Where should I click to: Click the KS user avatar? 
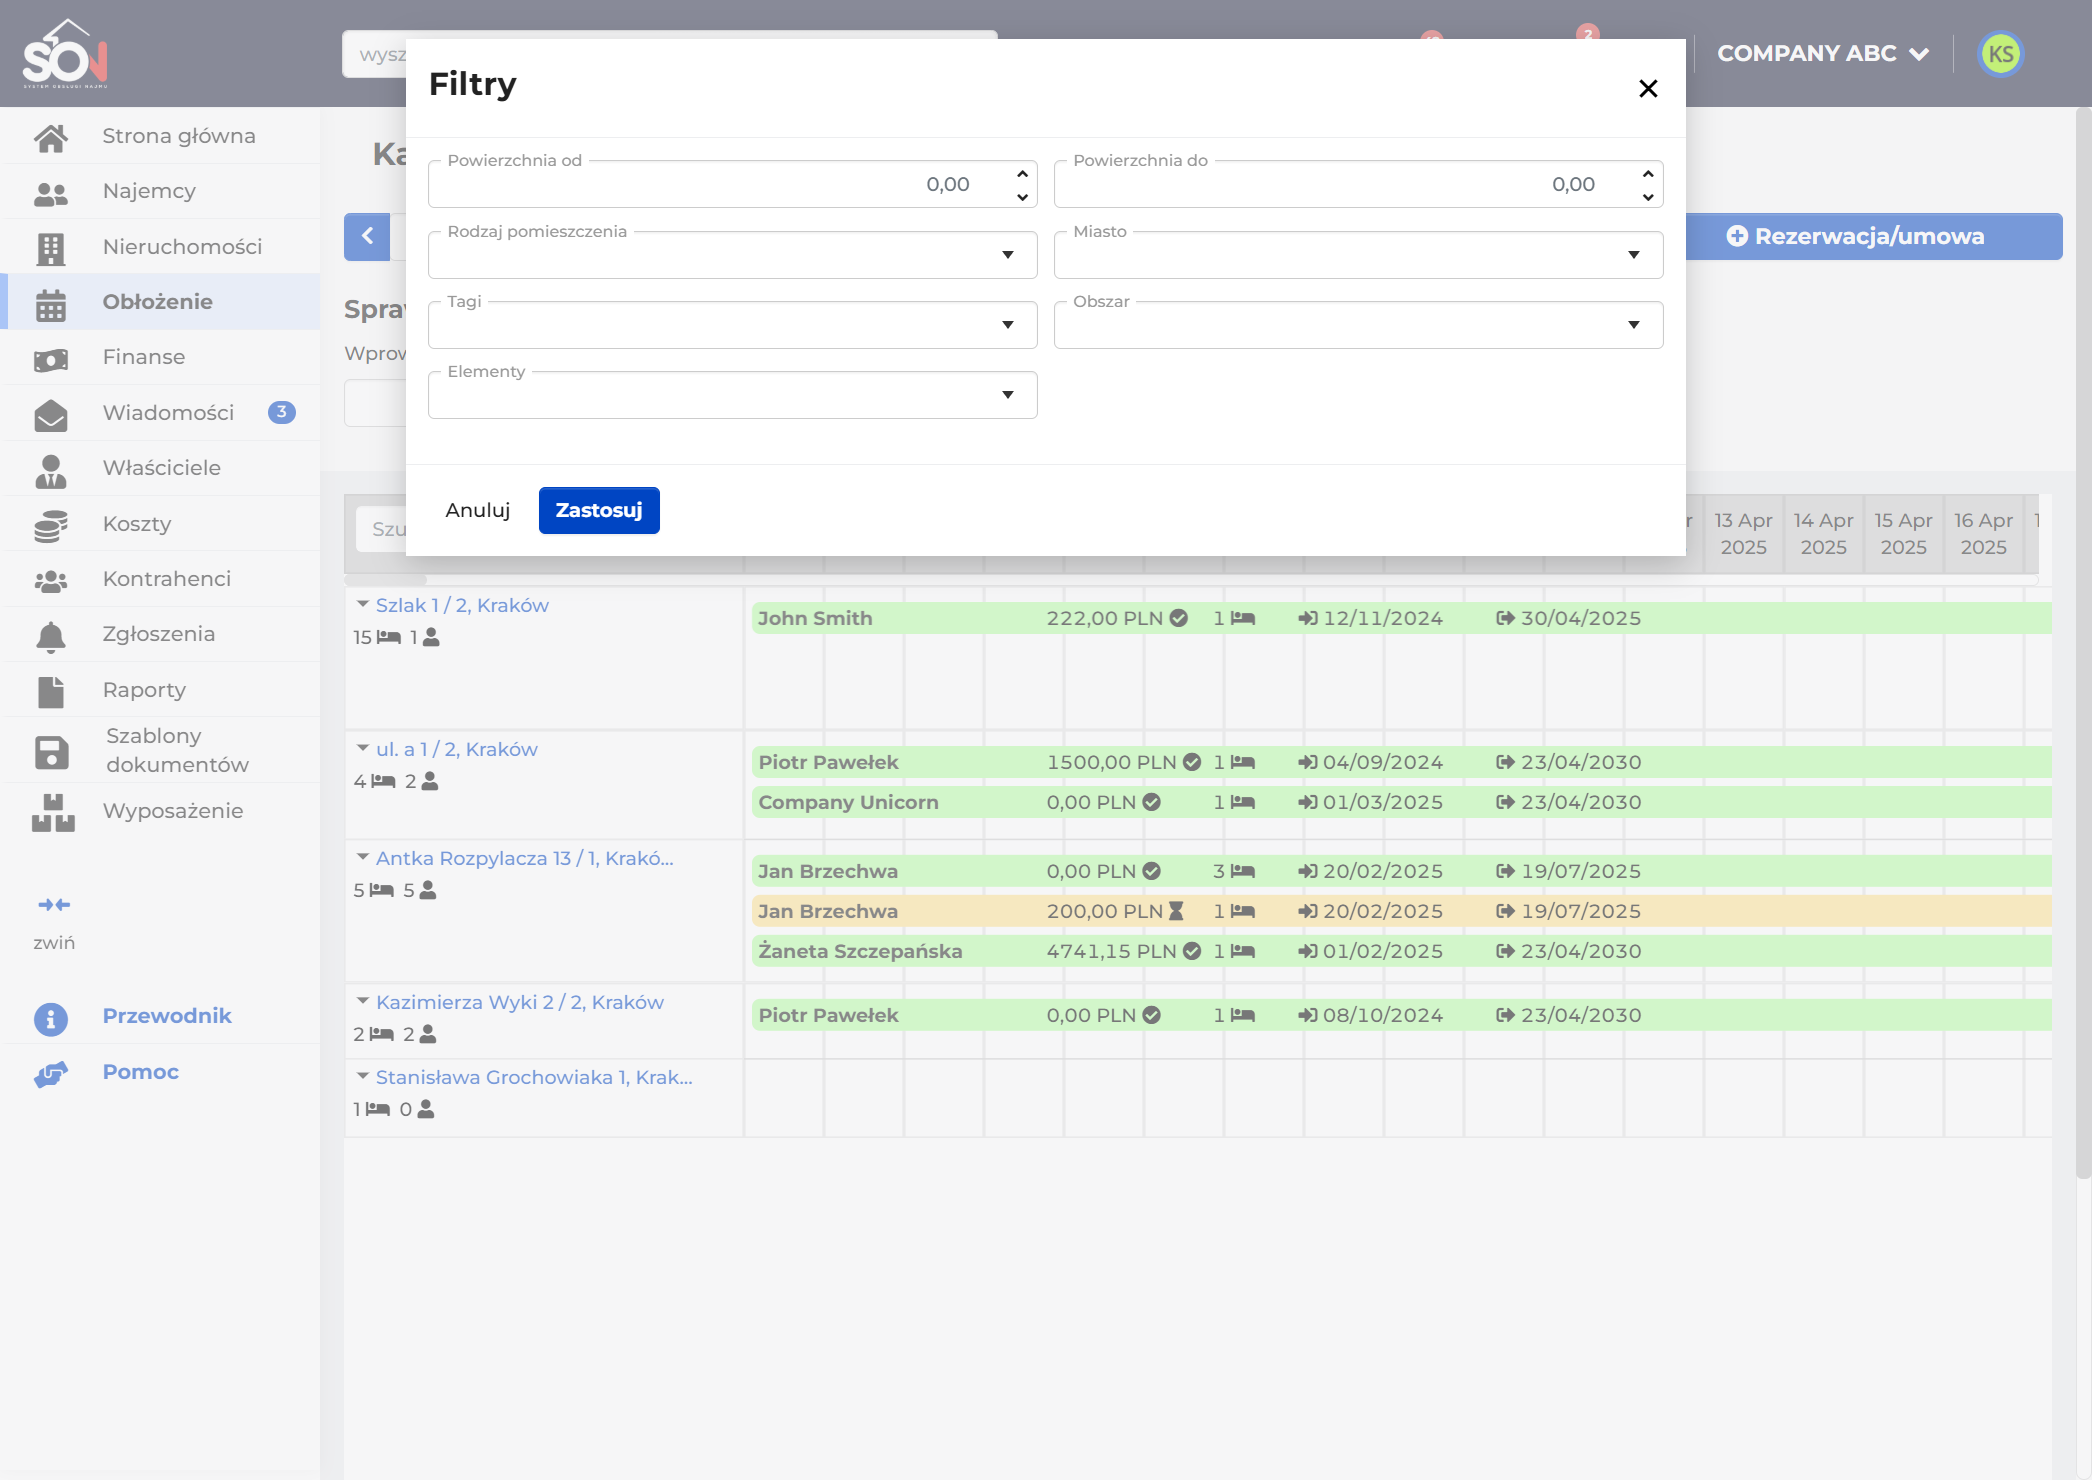[x=2000, y=54]
